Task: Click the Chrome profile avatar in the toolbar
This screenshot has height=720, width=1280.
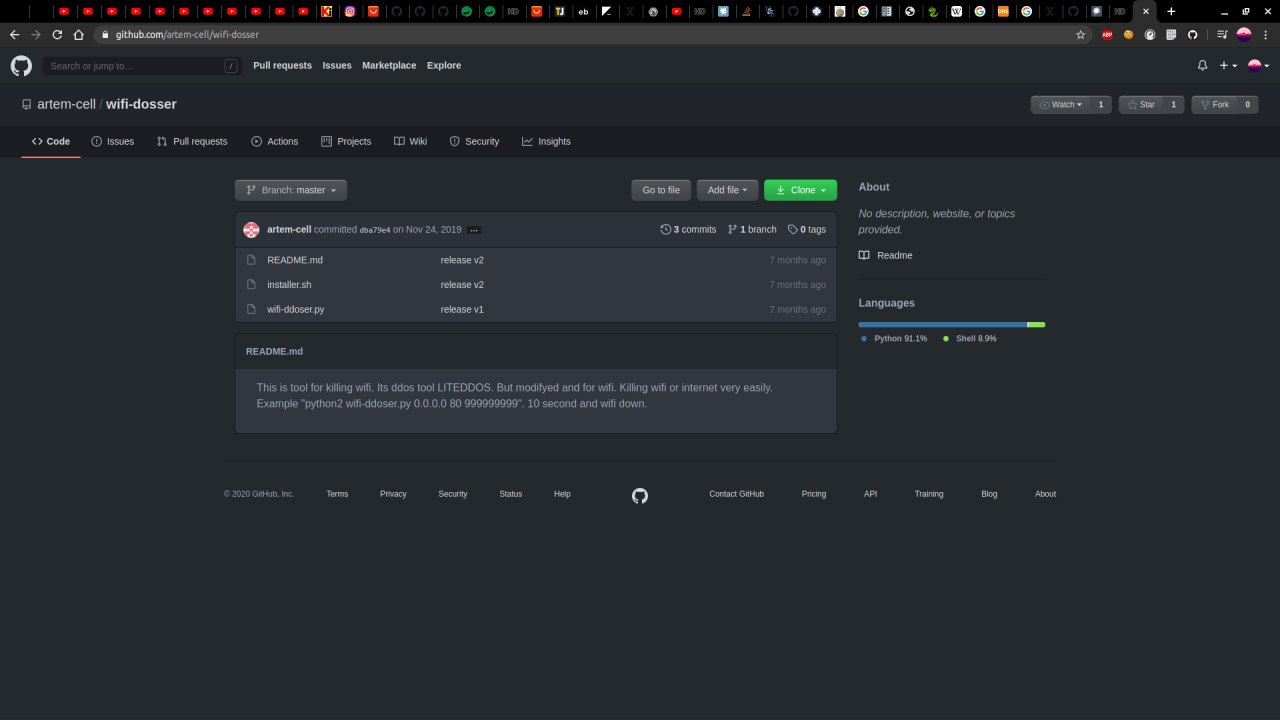Action: [1244, 34]
